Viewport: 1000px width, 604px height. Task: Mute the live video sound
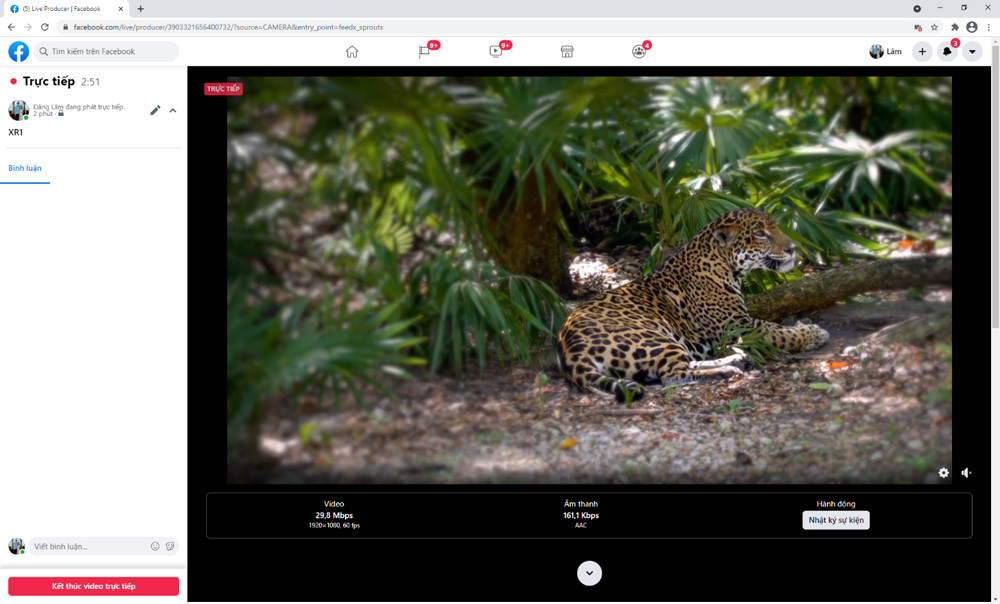click(967, 473)
